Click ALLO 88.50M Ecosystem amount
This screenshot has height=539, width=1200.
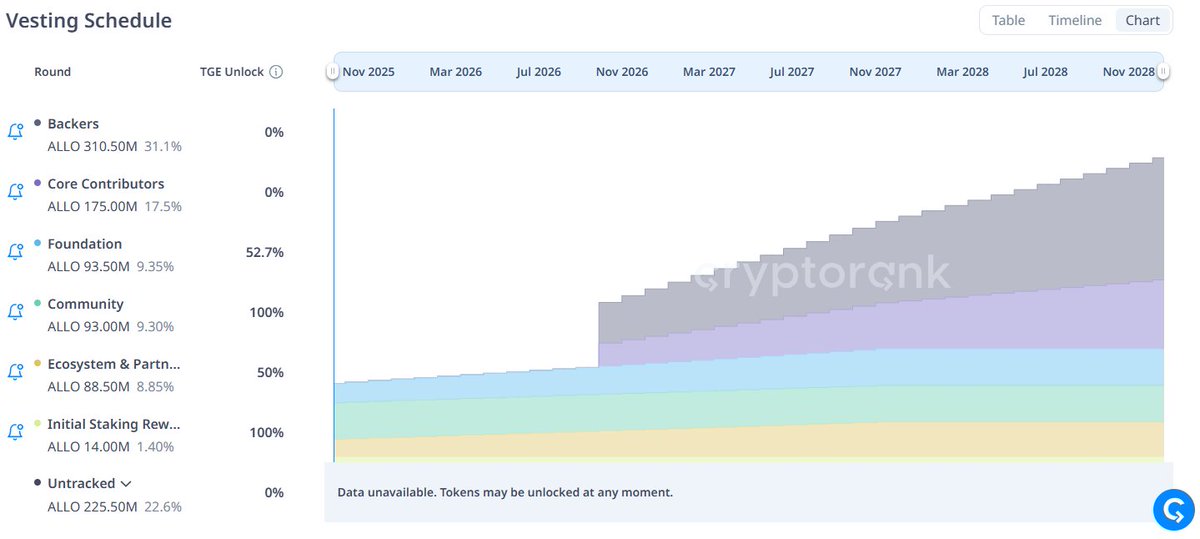88,386
